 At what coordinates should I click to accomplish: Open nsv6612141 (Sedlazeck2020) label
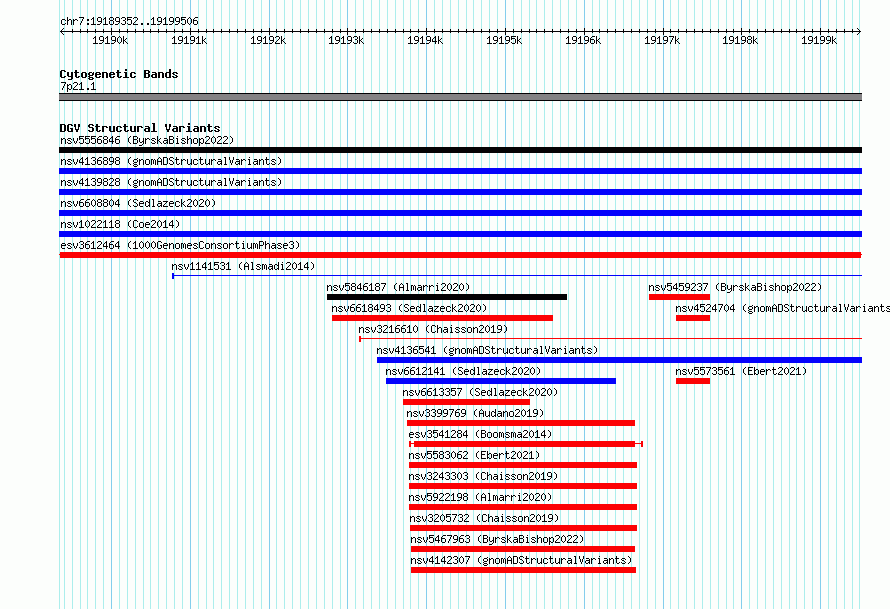coord(463,371)
